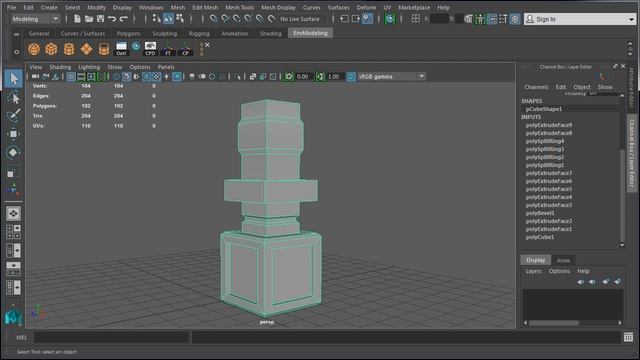Click the CP shelf icon
640x360 pixels.
[x=186, y=49]
